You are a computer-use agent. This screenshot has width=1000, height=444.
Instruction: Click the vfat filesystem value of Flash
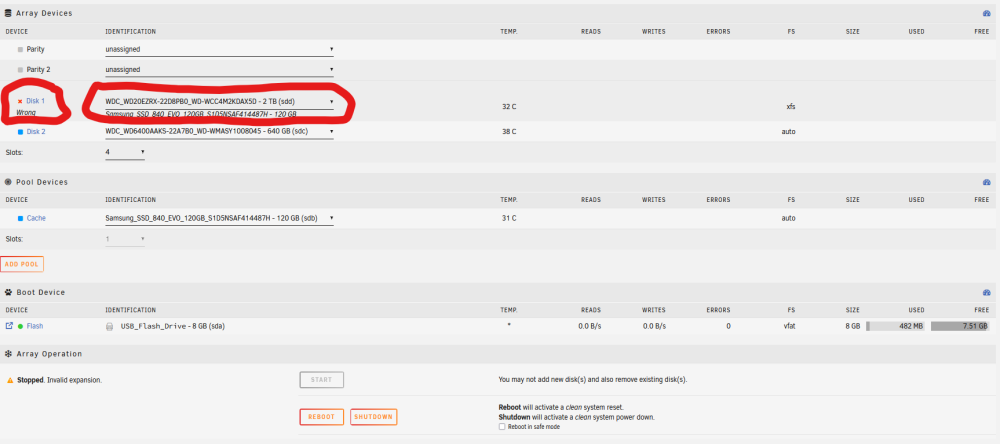[x=790, y=326]
